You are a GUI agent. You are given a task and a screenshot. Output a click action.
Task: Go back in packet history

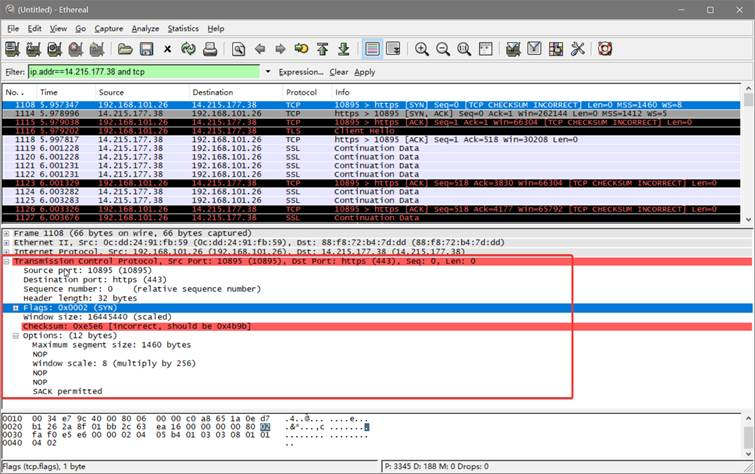point(260,49)
